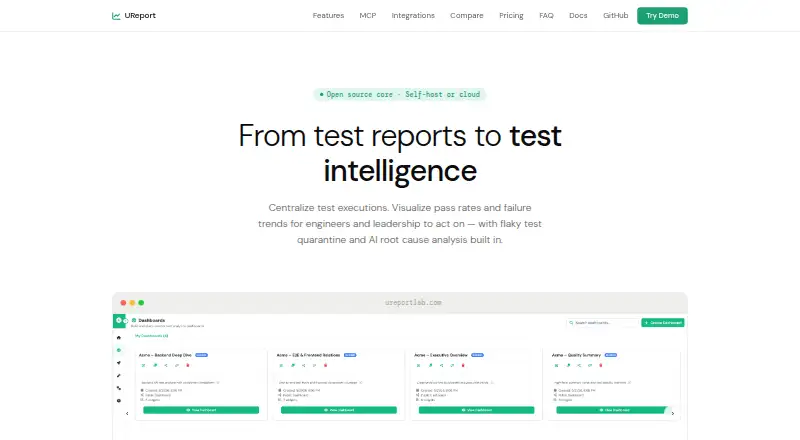Click the UReport logo in the header
Image resolution: width=800 pixels, height=440 pixels.
(x=134, y=16)
